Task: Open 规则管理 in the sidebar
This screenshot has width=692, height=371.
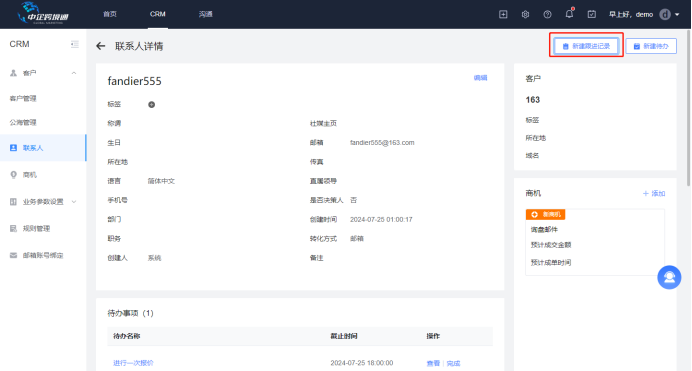Action: (36, 229)
